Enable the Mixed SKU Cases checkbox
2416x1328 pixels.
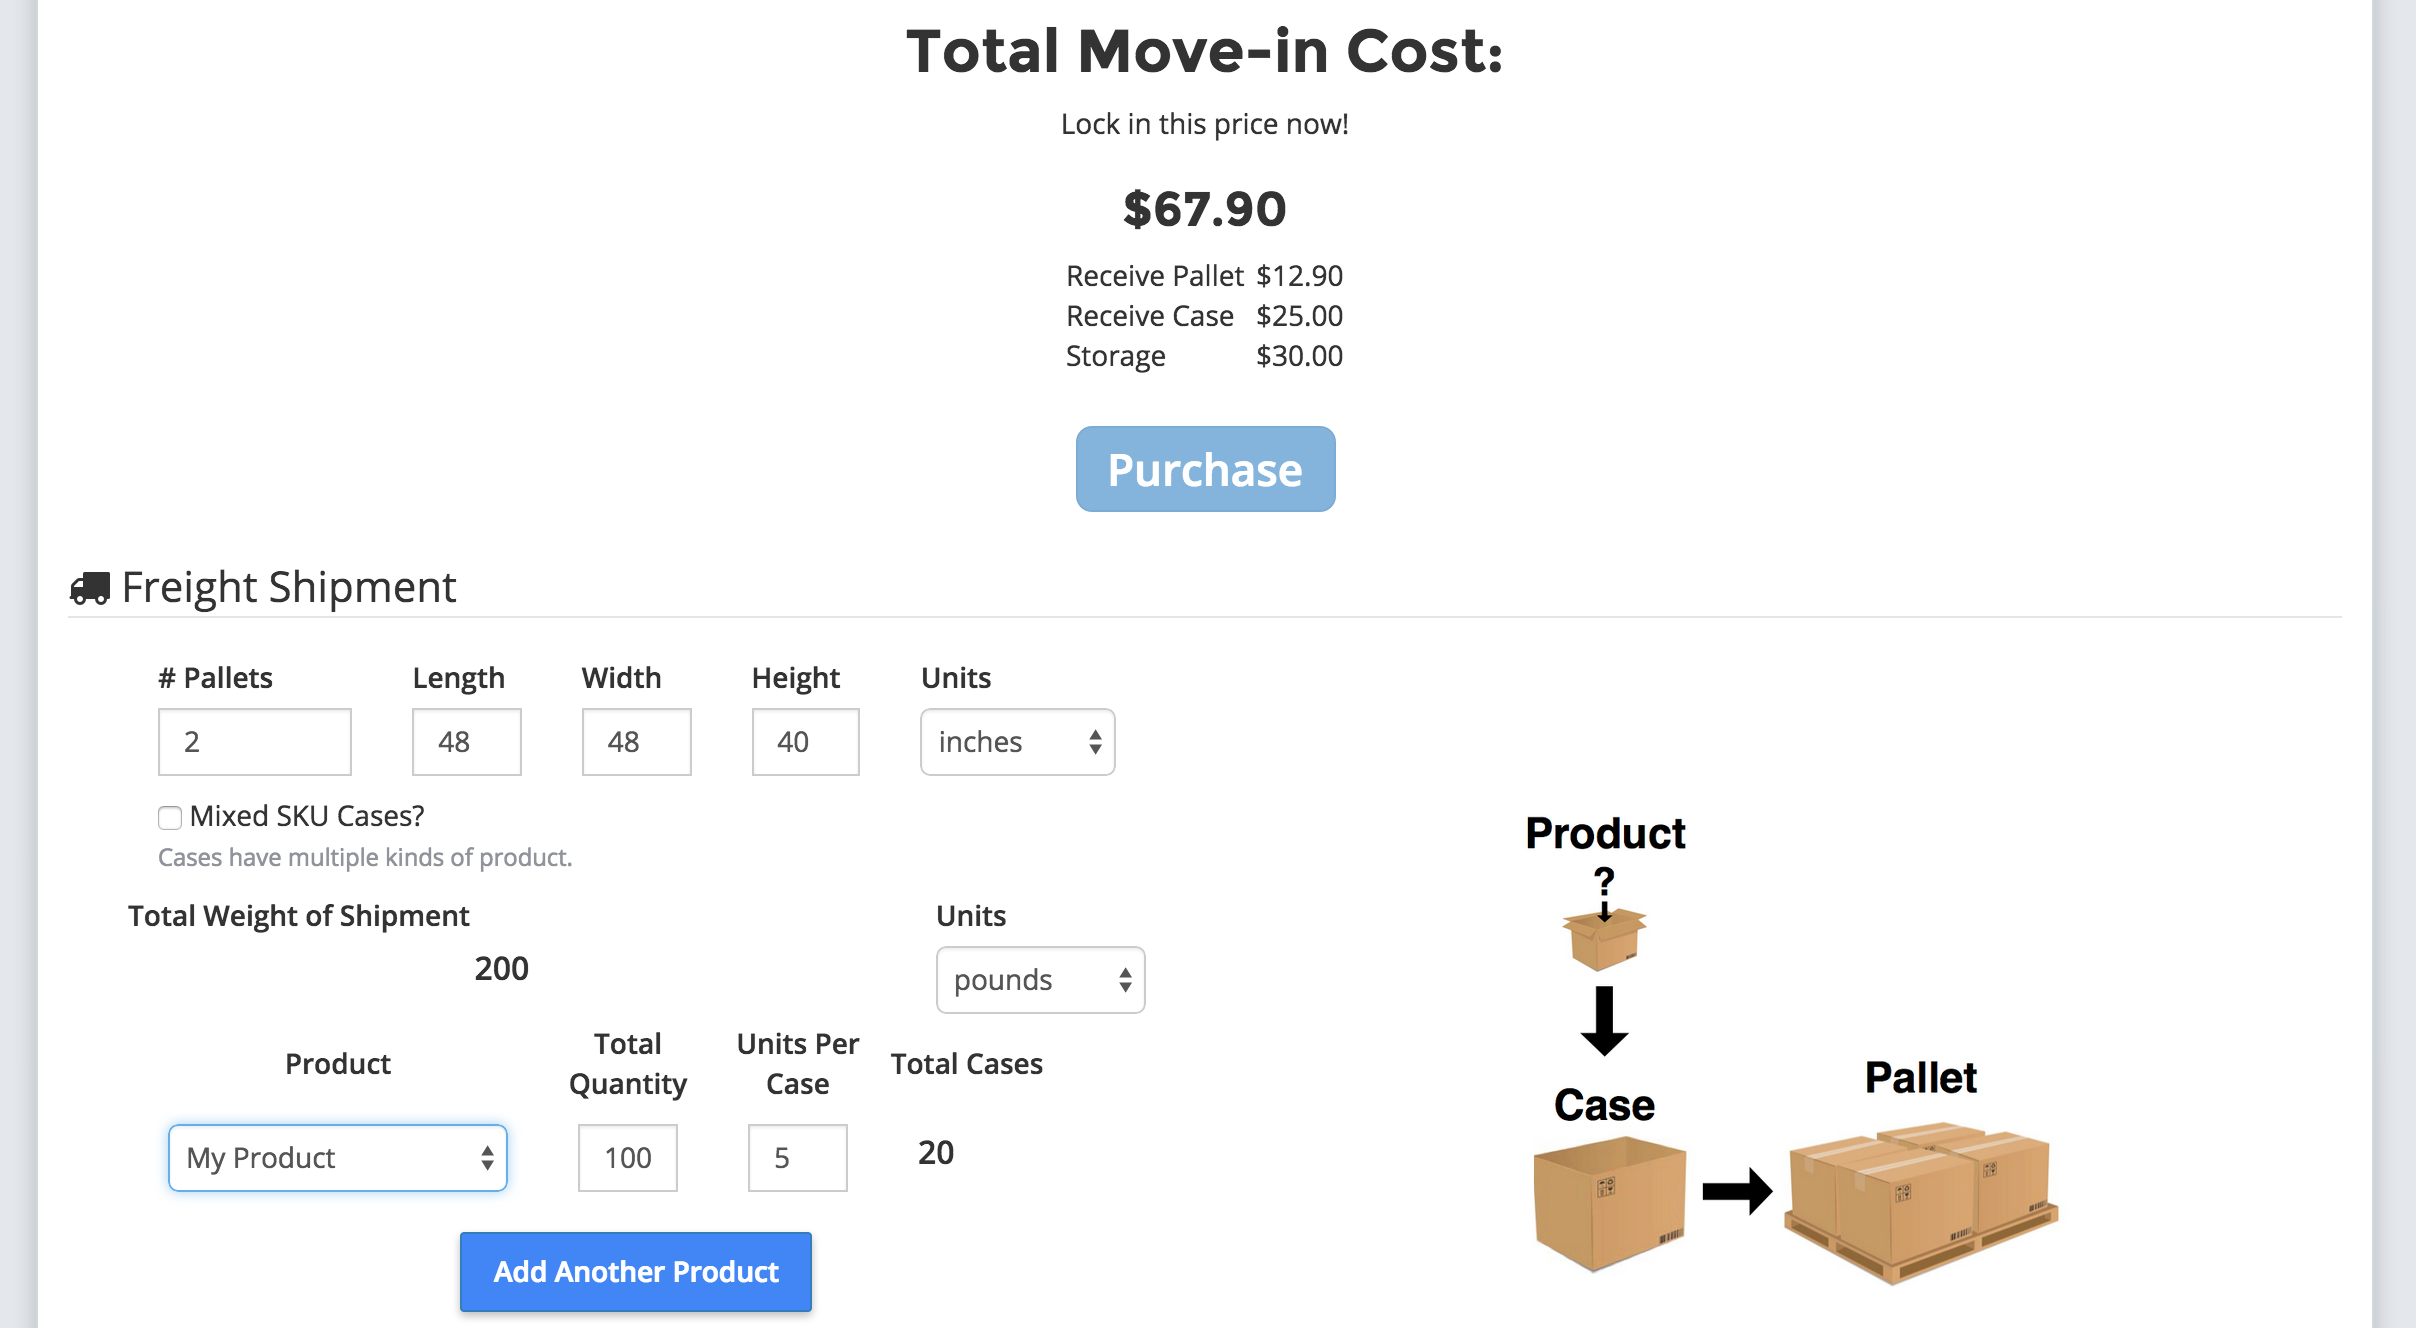170,818
